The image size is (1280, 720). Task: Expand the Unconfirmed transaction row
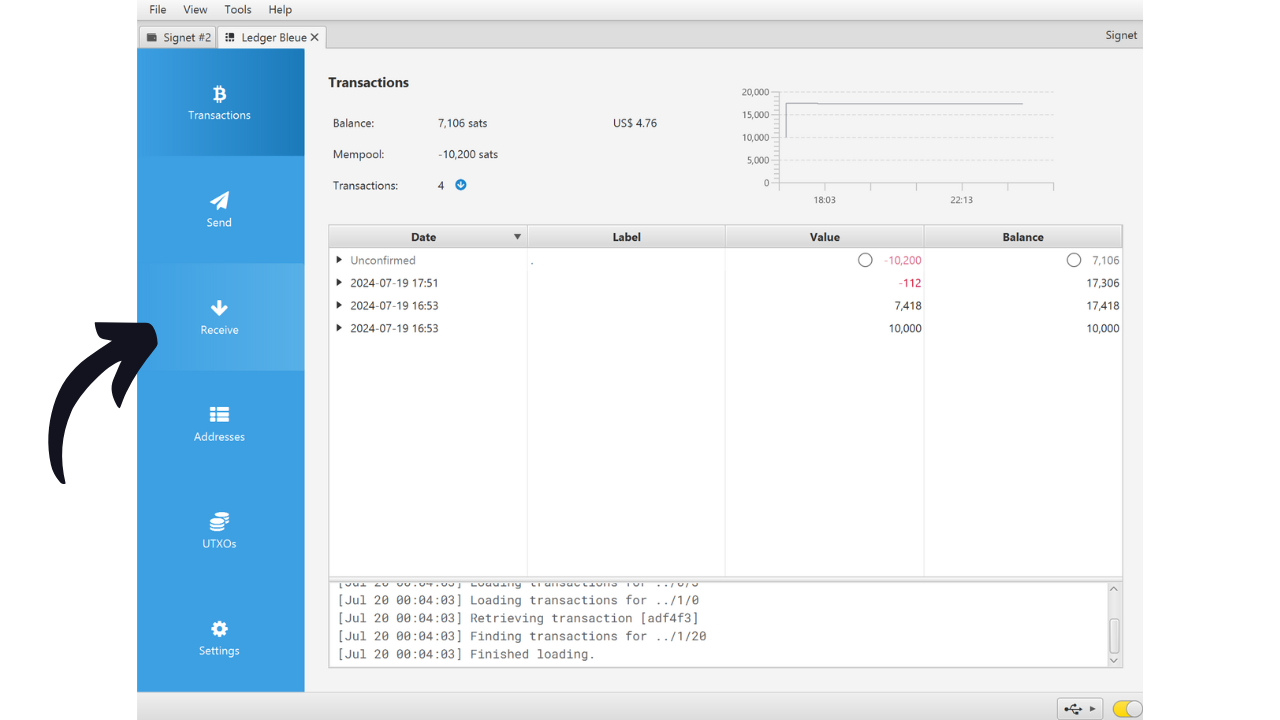339,260
